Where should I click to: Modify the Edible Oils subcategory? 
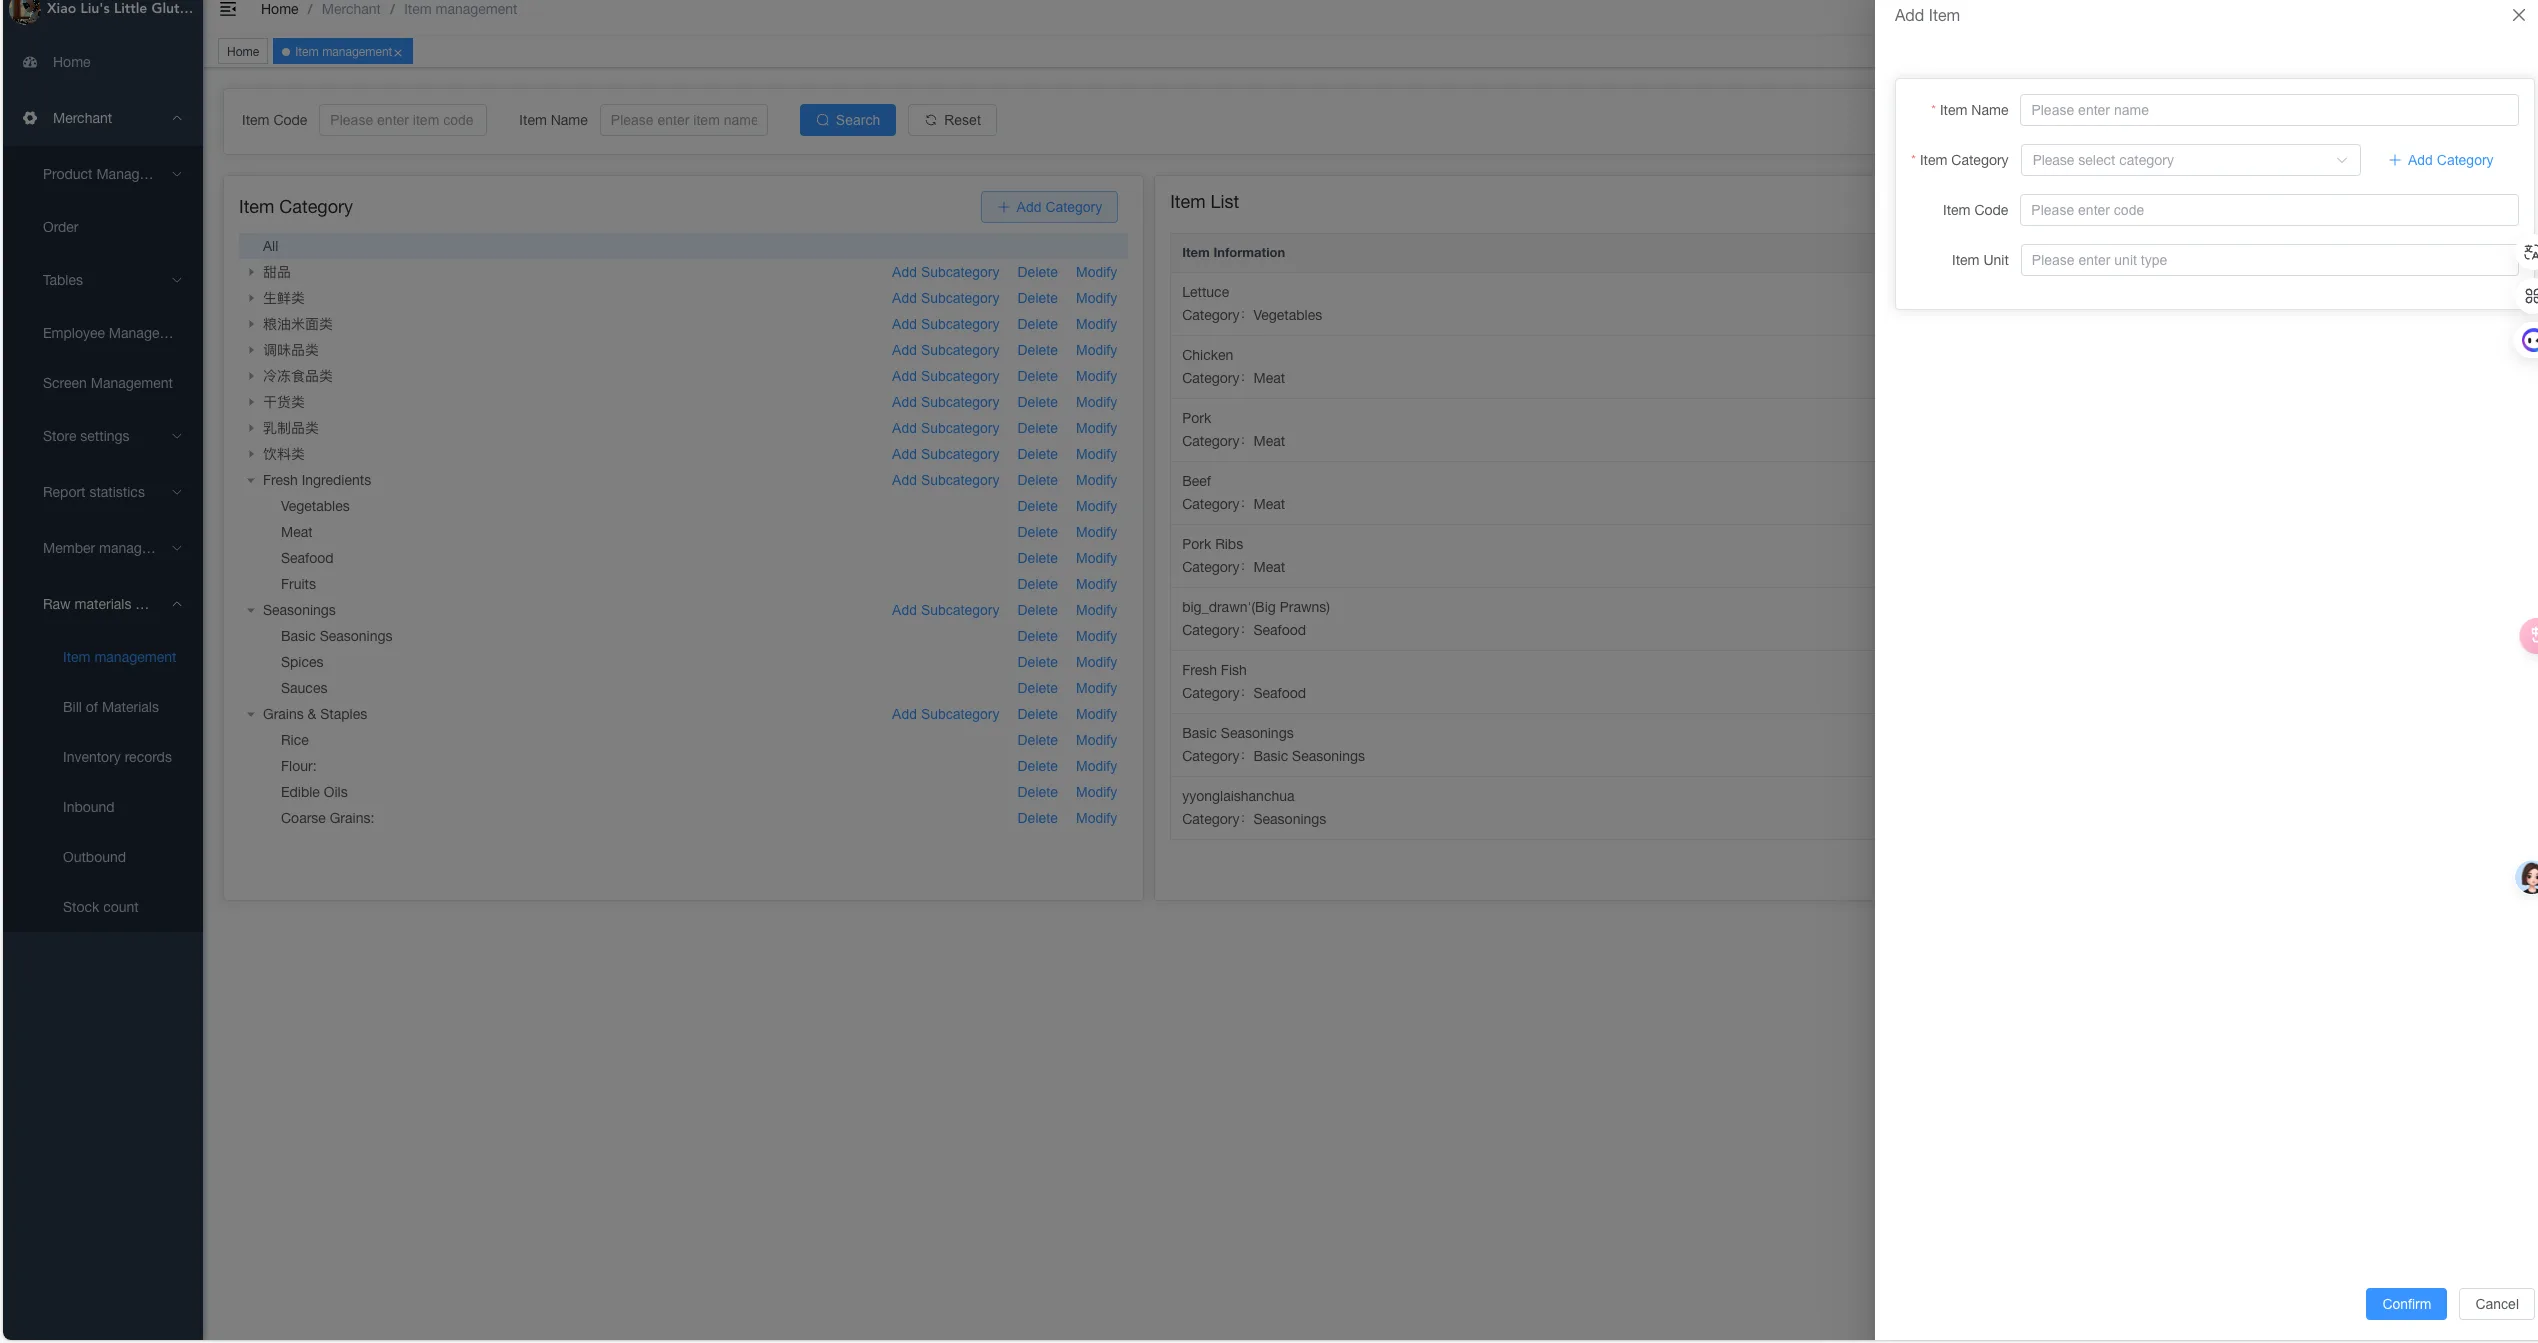pos(1096,792)
